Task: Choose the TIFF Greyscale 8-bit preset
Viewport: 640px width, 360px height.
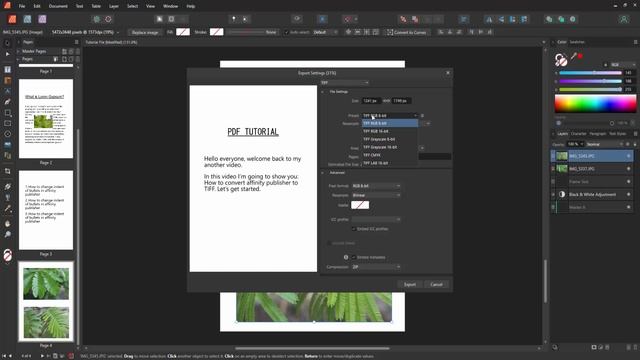Action: [390, 140]
